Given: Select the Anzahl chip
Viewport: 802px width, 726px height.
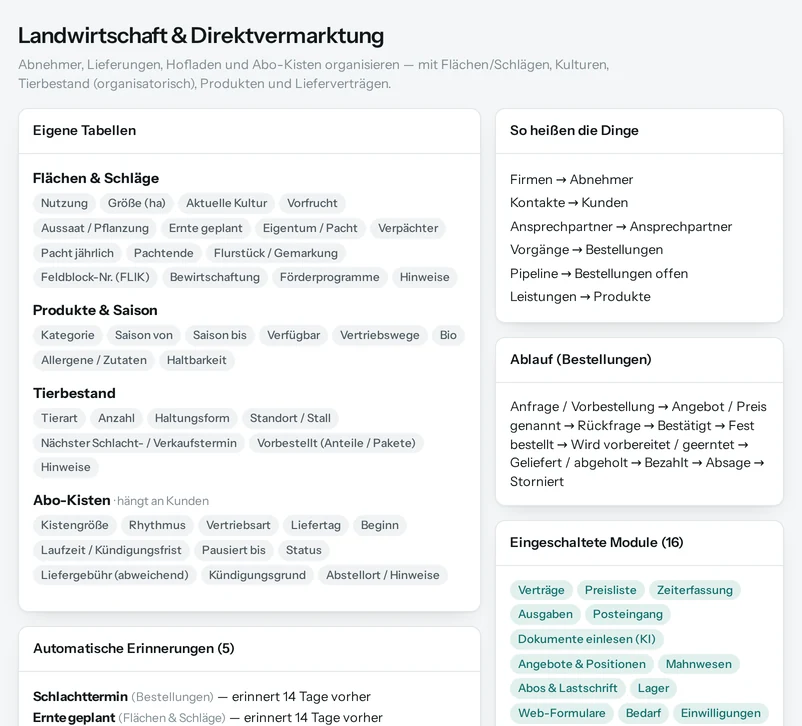Looking at the screenshot, I should pyautogui.click(x=117, y=418).
